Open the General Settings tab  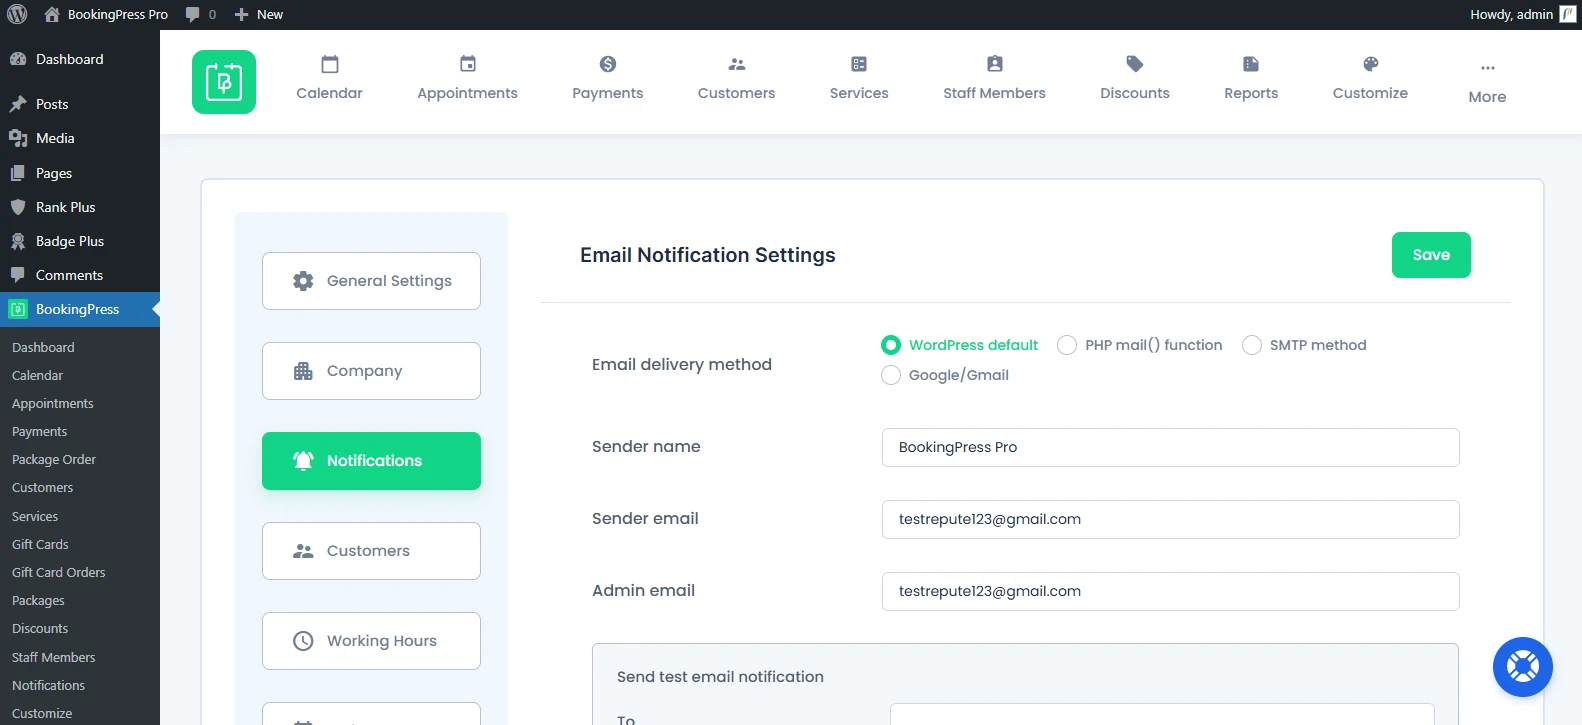coord(371,281)
